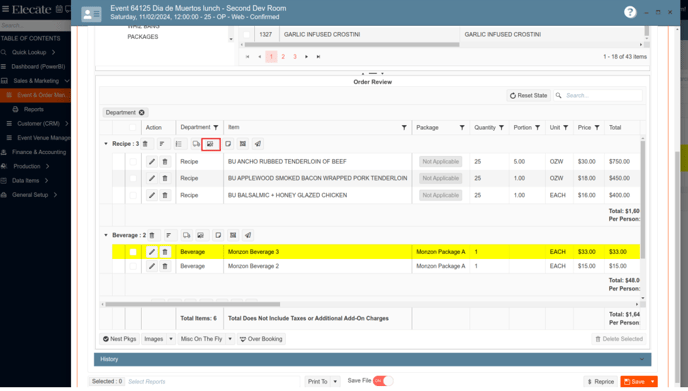Screen dimensions: 688x391
Task: Click the grid icon in Recipe group row
Action: 243,144
